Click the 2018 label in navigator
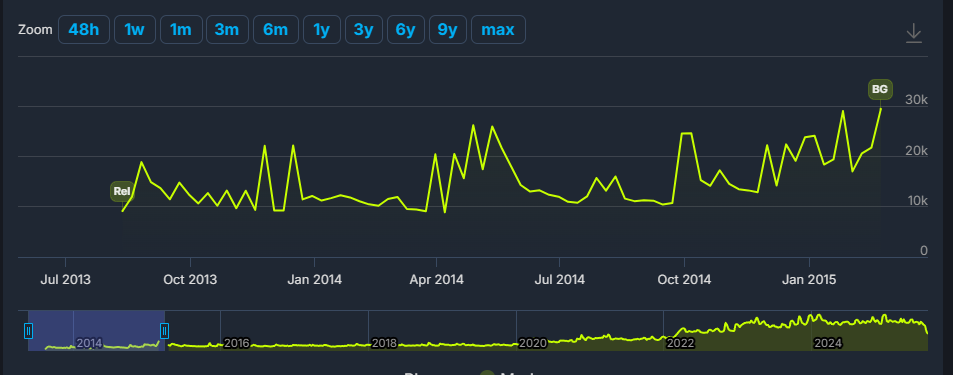This screenshot has width=953, height=375. tap(384, 343)
